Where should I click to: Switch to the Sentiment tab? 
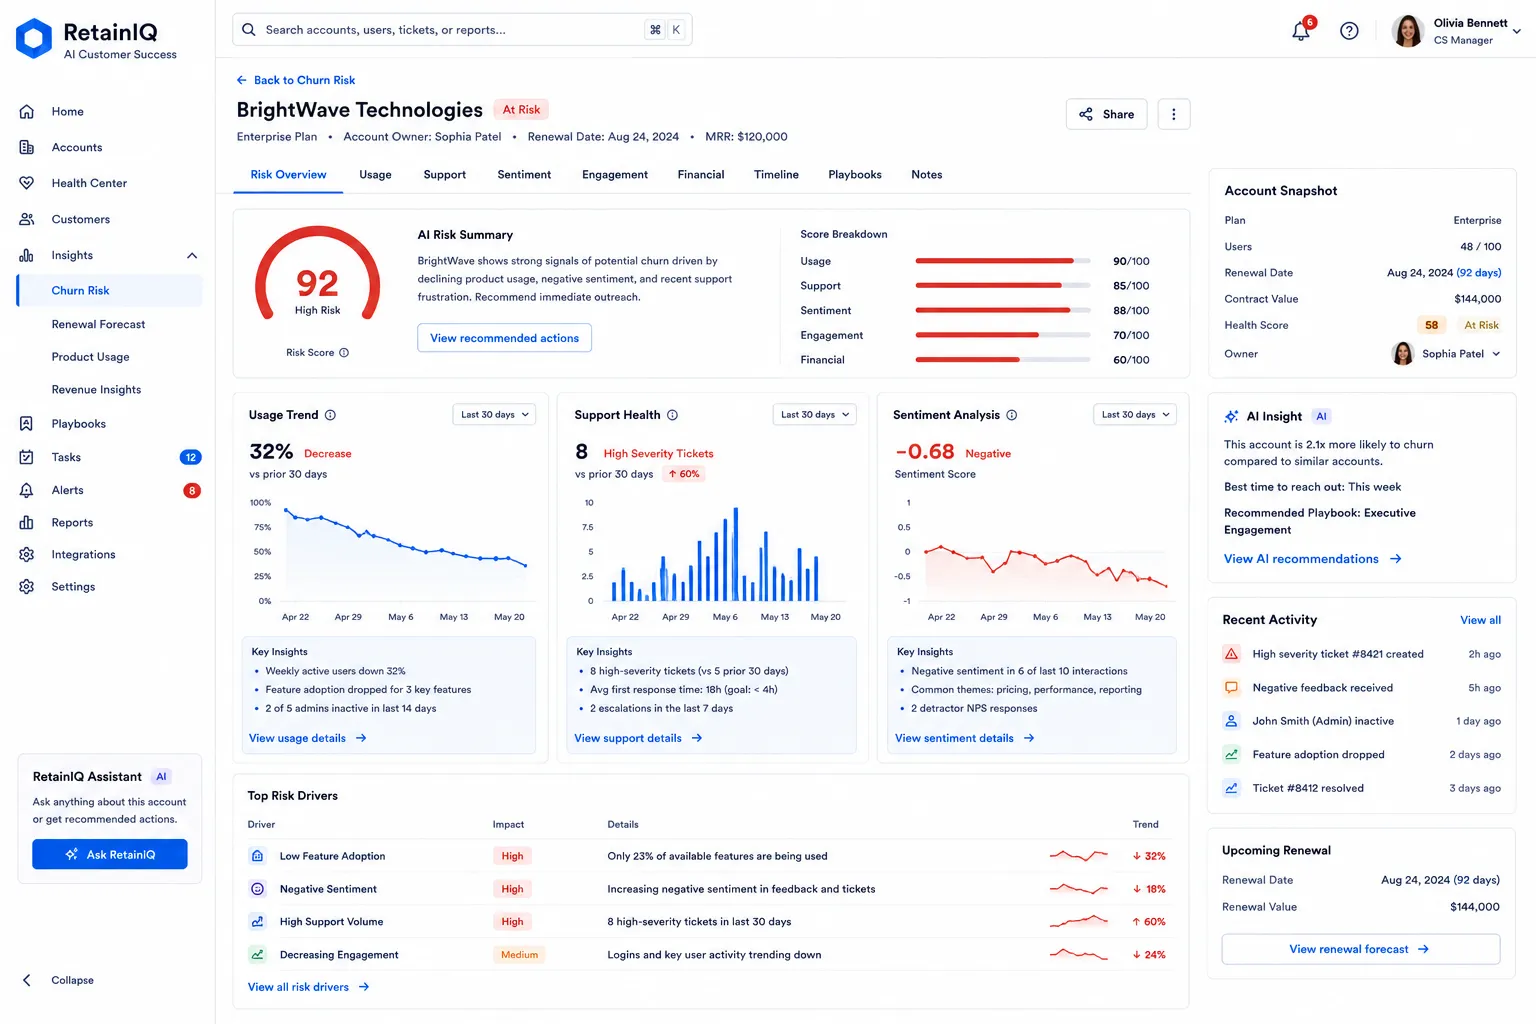(524, 175)
